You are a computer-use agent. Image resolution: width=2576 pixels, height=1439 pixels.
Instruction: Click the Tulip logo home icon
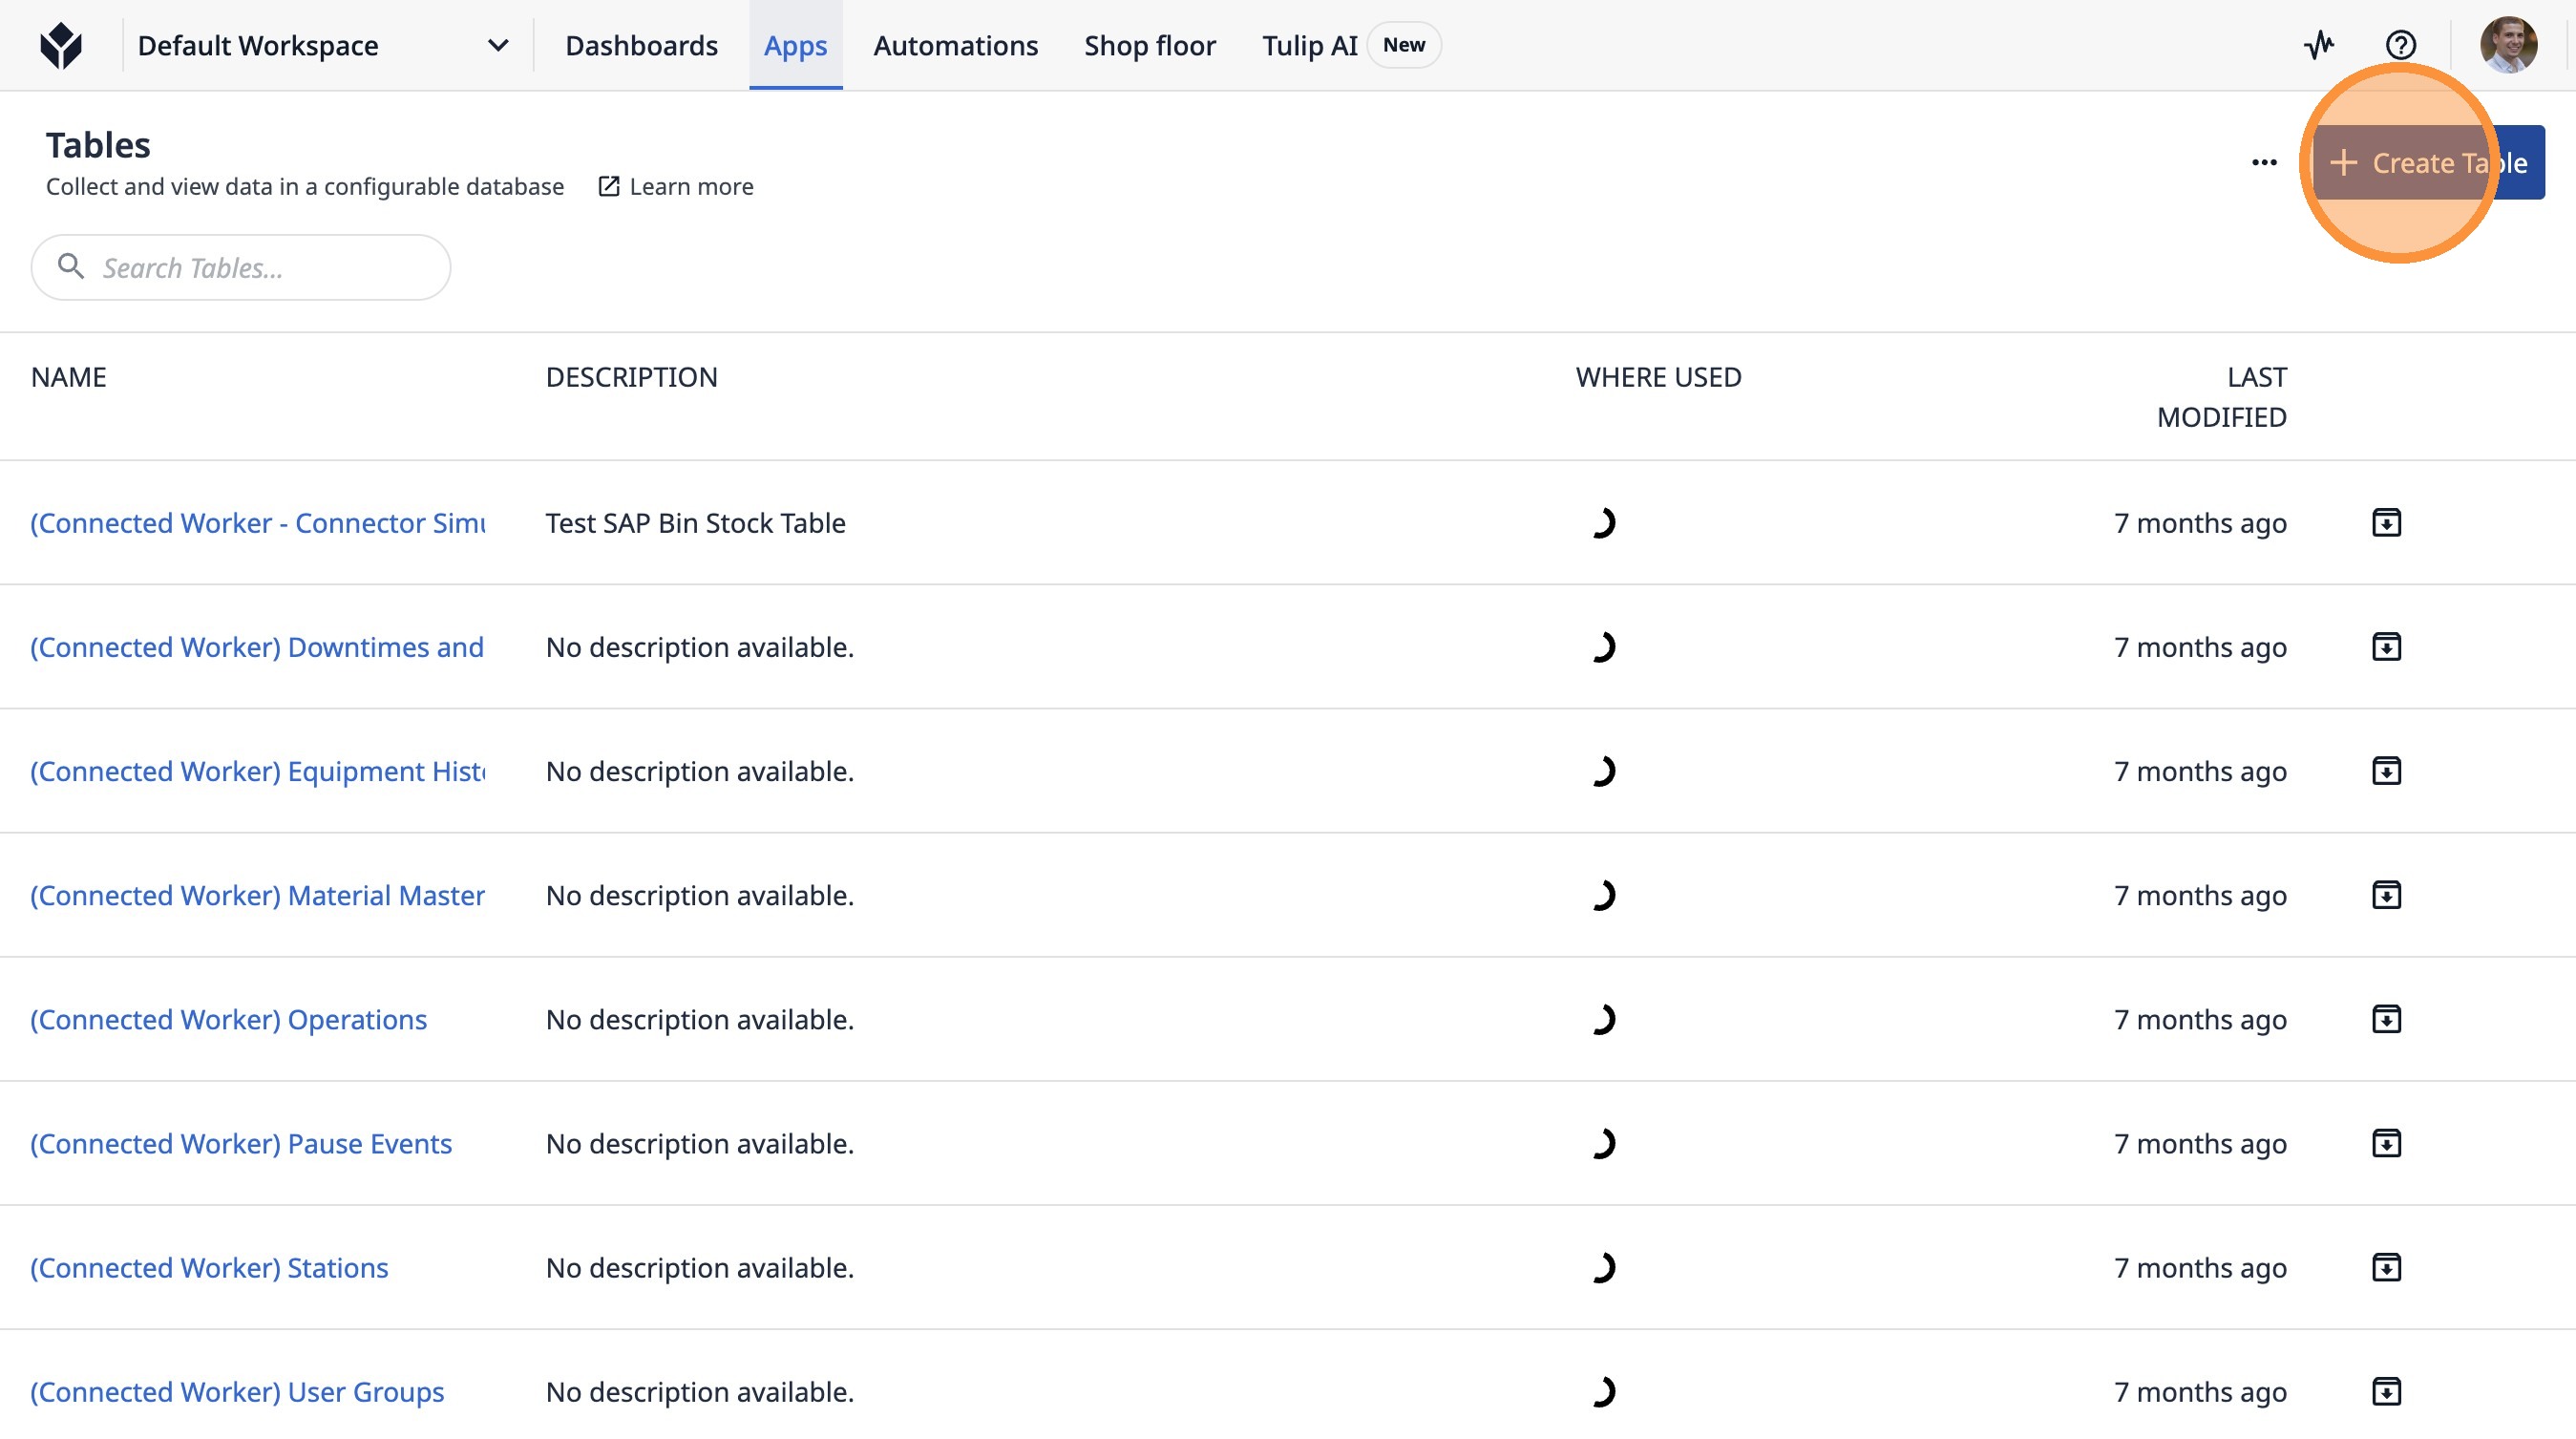point(61,45)
